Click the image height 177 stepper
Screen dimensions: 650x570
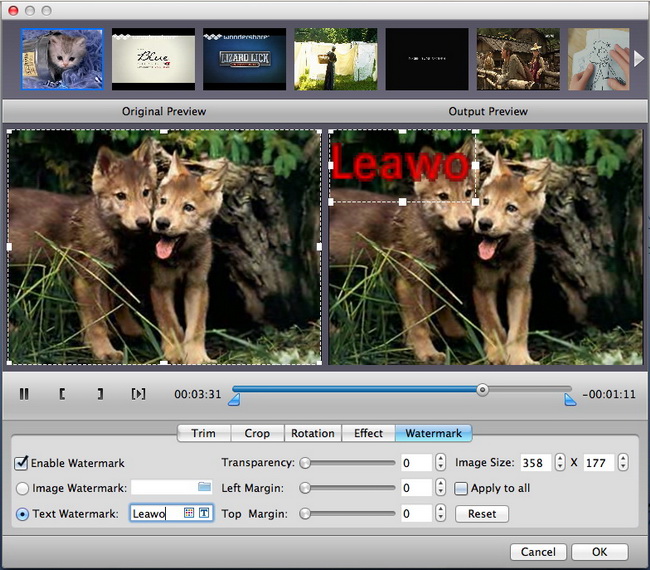[623, 462]
